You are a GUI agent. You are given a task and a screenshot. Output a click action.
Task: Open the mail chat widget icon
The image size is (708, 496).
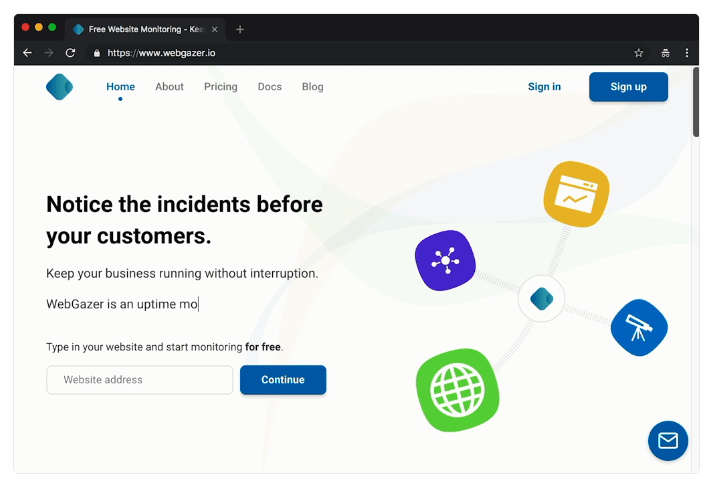point(667,440)
